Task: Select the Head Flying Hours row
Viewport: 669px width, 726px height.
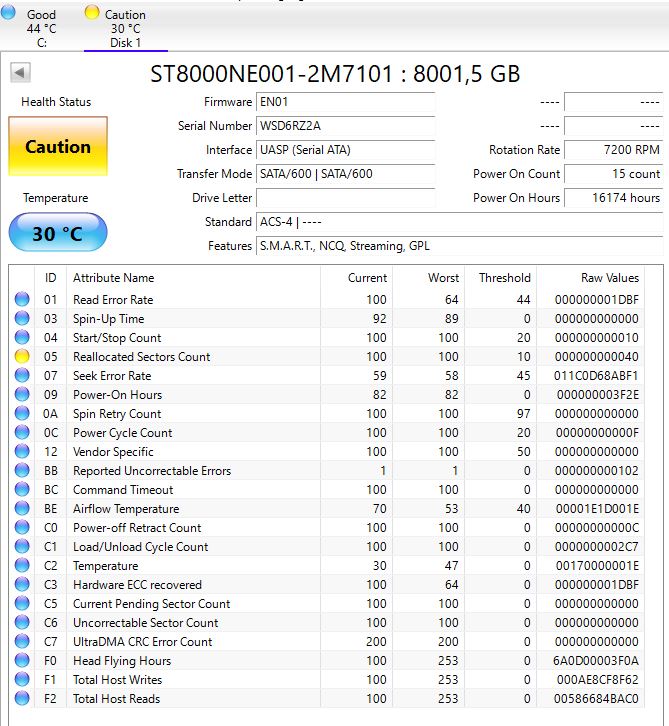Action: point(327,661)
